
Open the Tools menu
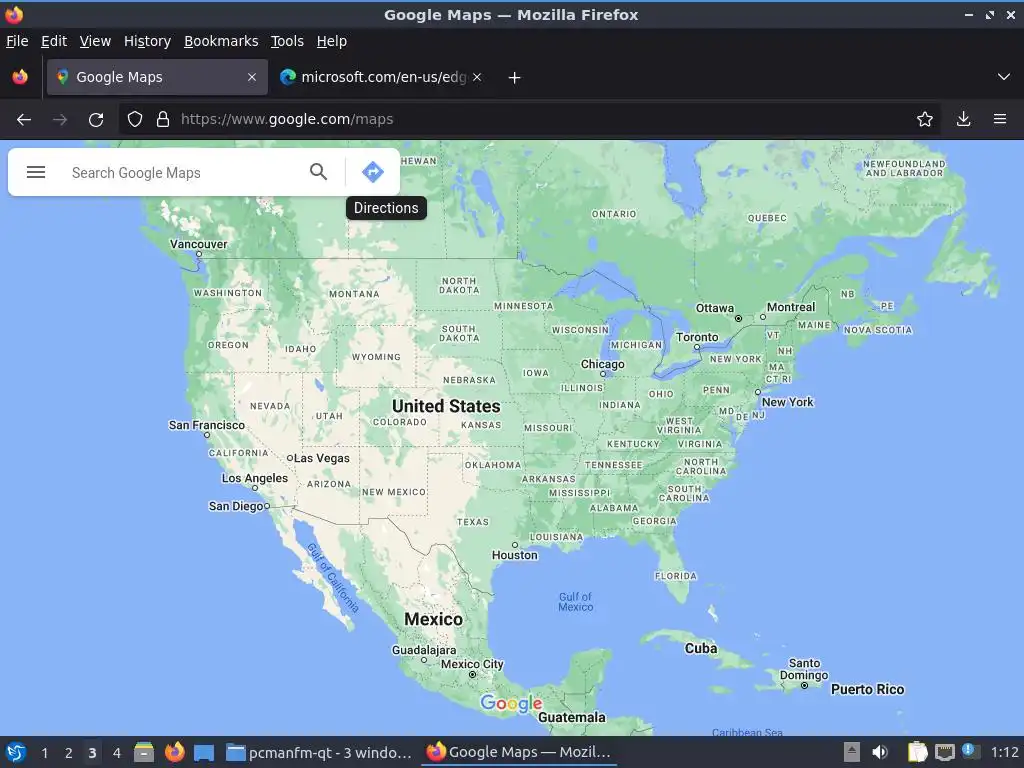(x=287, y=41)
